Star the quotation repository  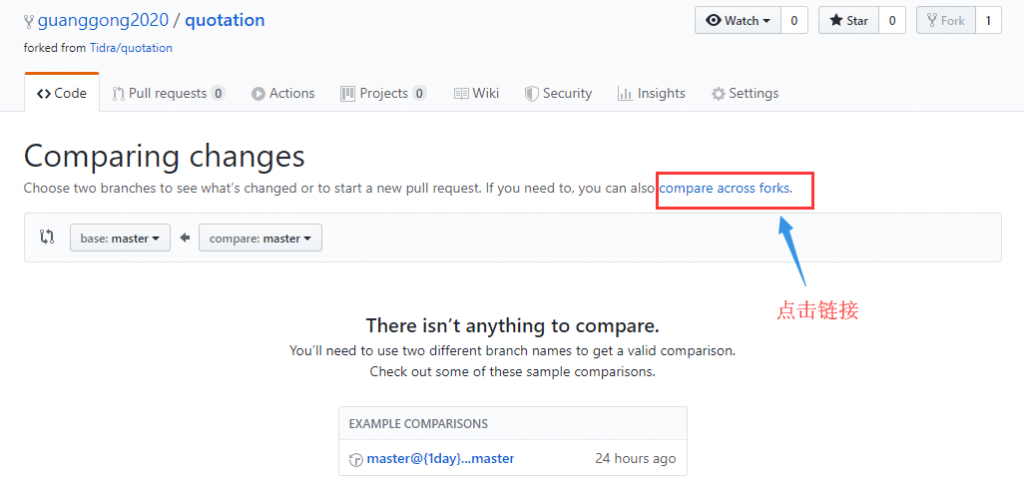pos(848,21)
